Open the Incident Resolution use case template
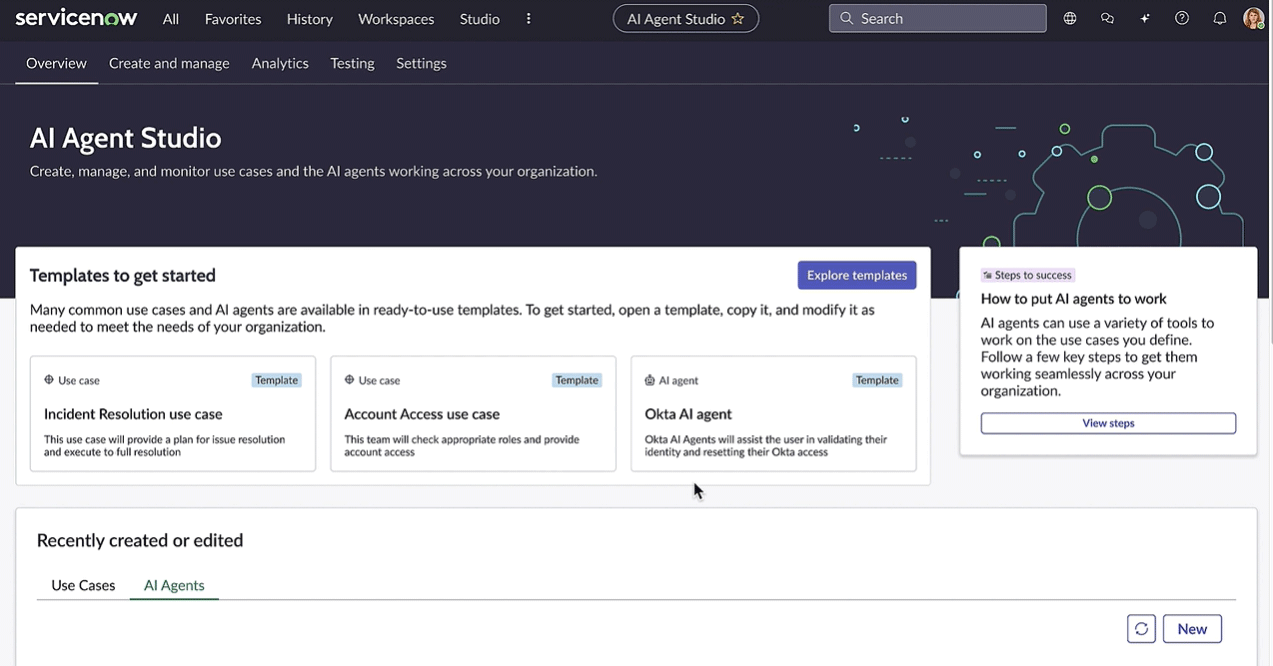 pos(173,414)
